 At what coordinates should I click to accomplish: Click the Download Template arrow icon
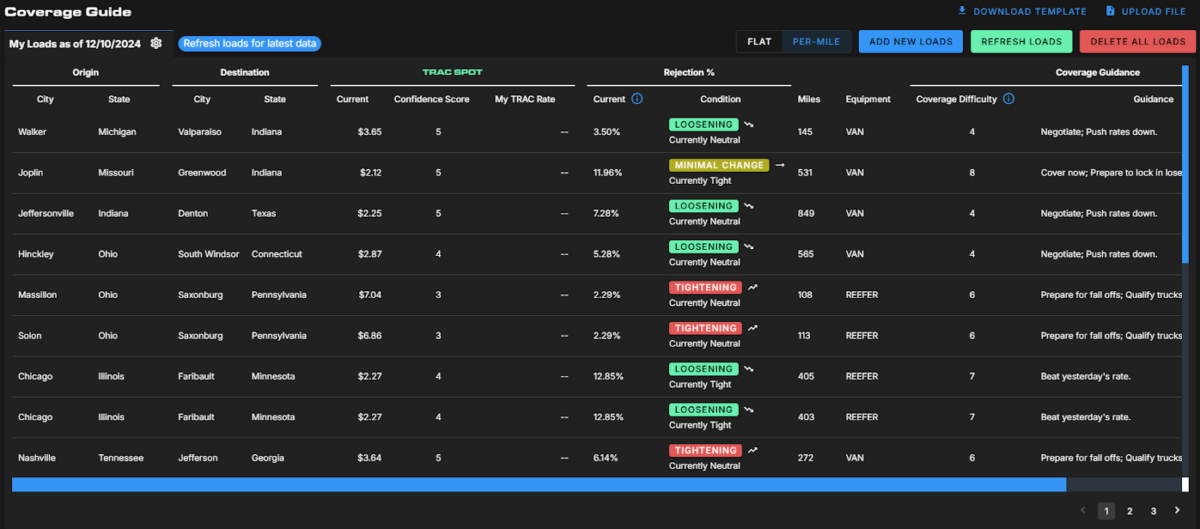[x=962, y=11]
